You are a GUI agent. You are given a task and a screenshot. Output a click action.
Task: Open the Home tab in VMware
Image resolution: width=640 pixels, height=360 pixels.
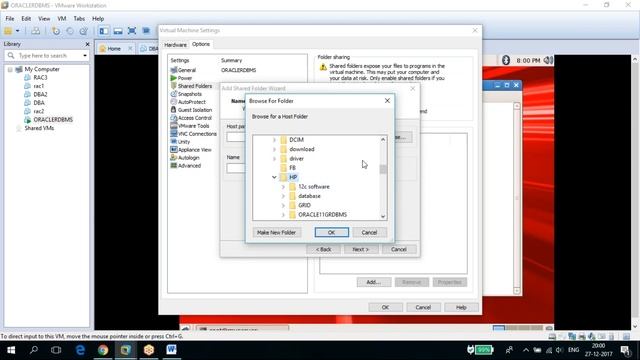pyautogui.click(x=114, y=49)
